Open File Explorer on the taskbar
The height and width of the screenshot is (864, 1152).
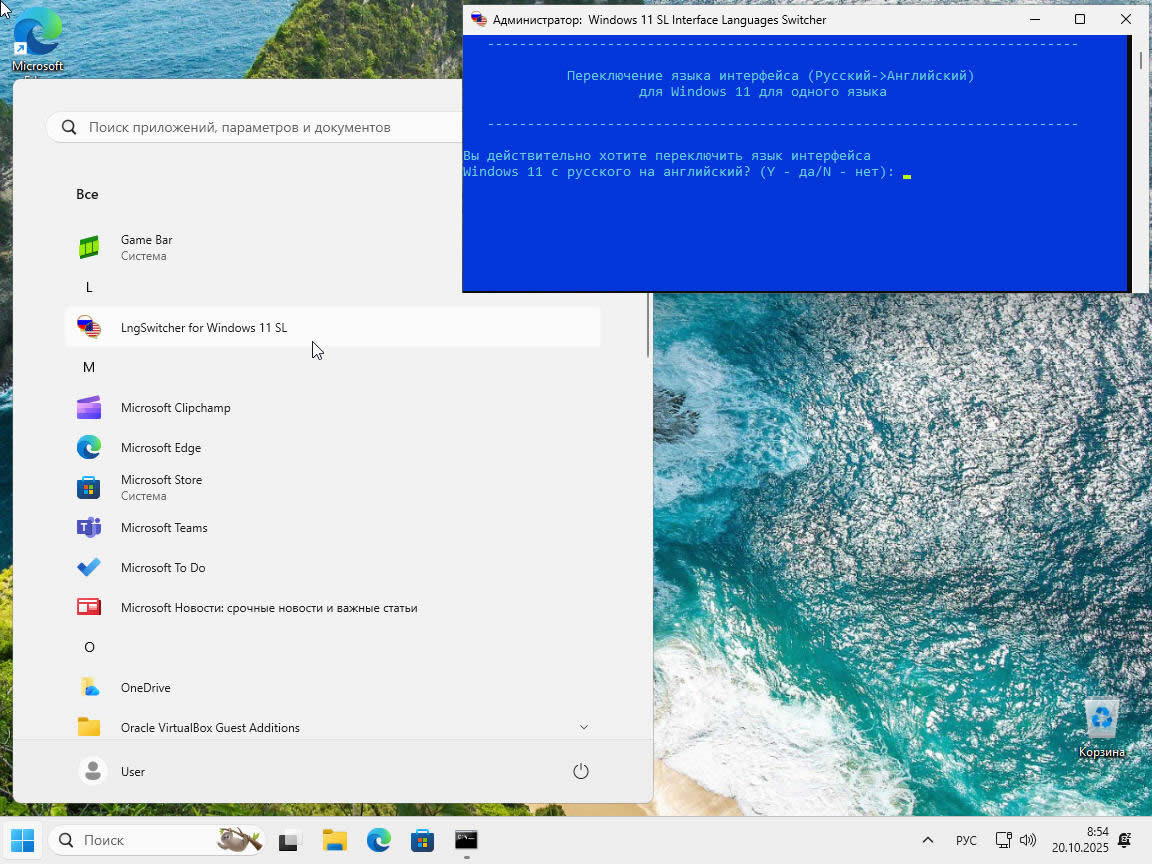click(x=334, y=840)
